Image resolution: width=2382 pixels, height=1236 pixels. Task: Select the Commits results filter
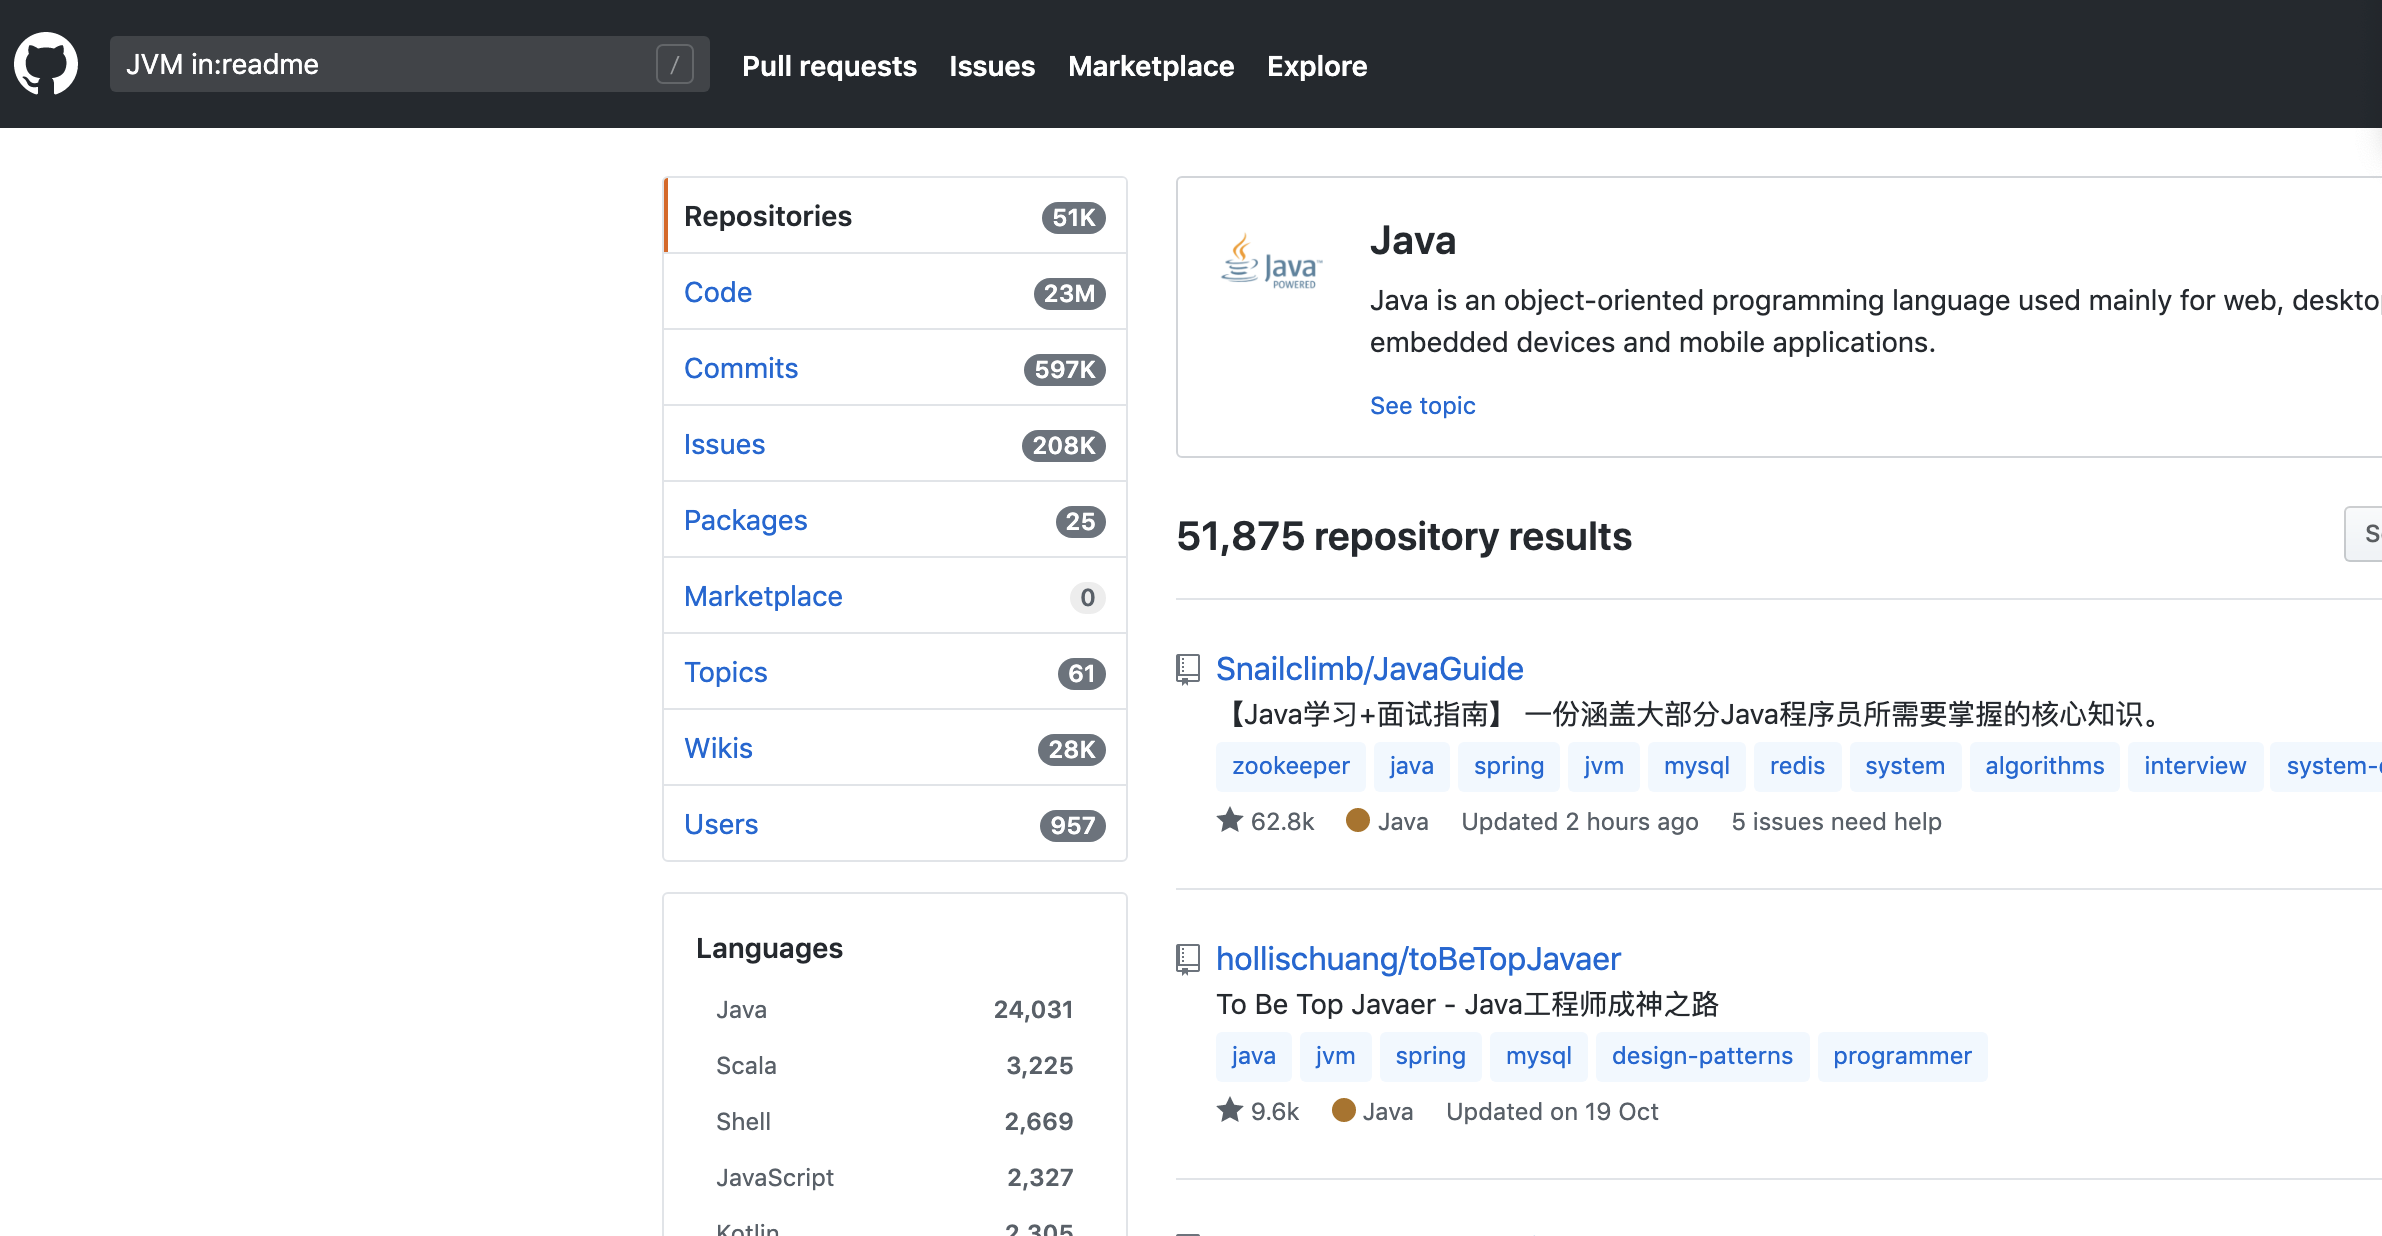coord(741,368)
